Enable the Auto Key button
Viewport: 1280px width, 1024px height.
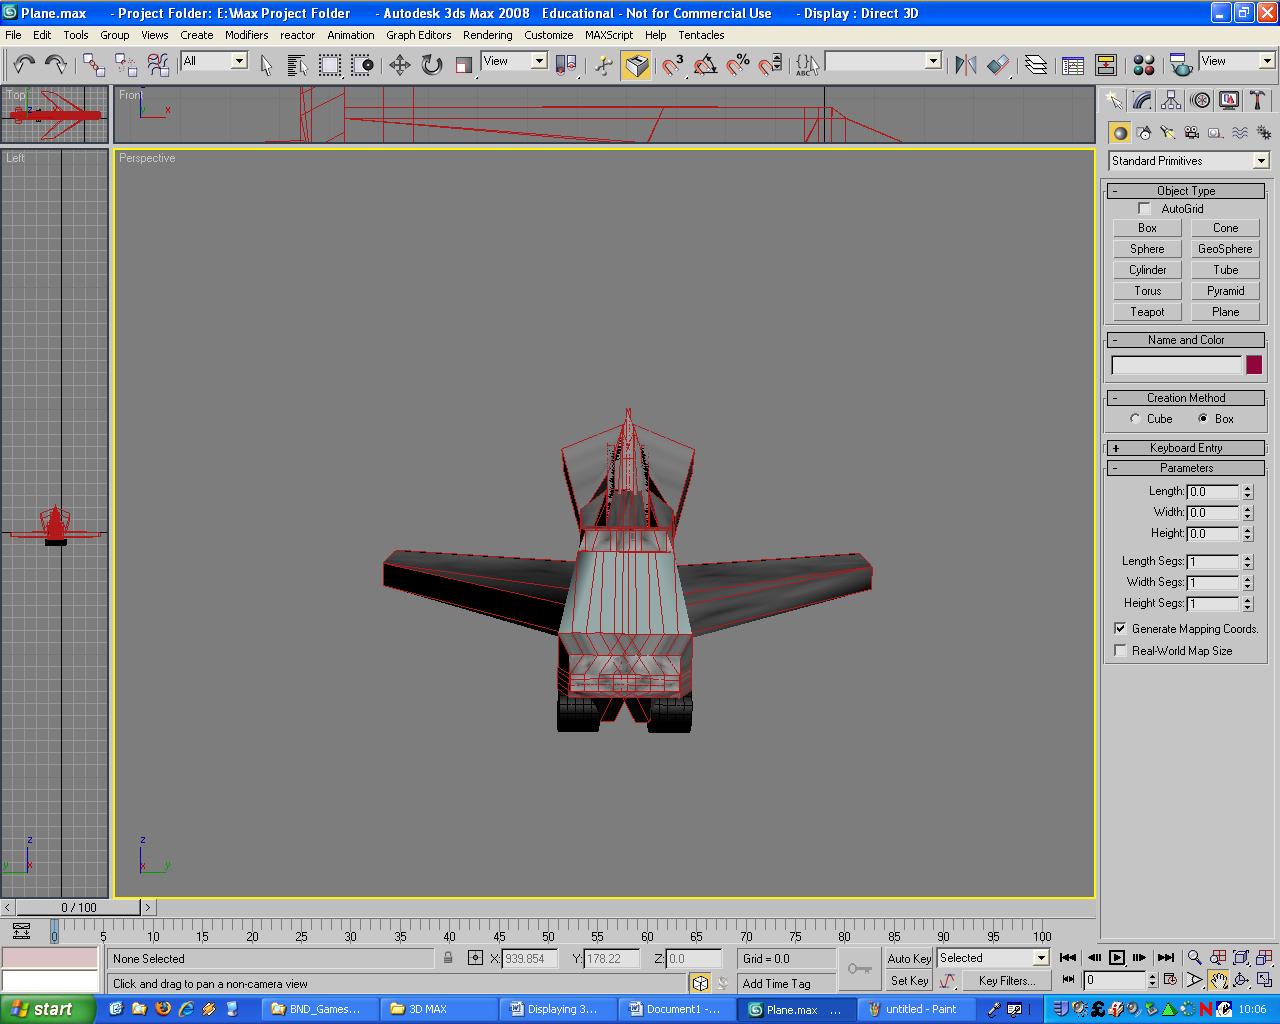point(908,957)
